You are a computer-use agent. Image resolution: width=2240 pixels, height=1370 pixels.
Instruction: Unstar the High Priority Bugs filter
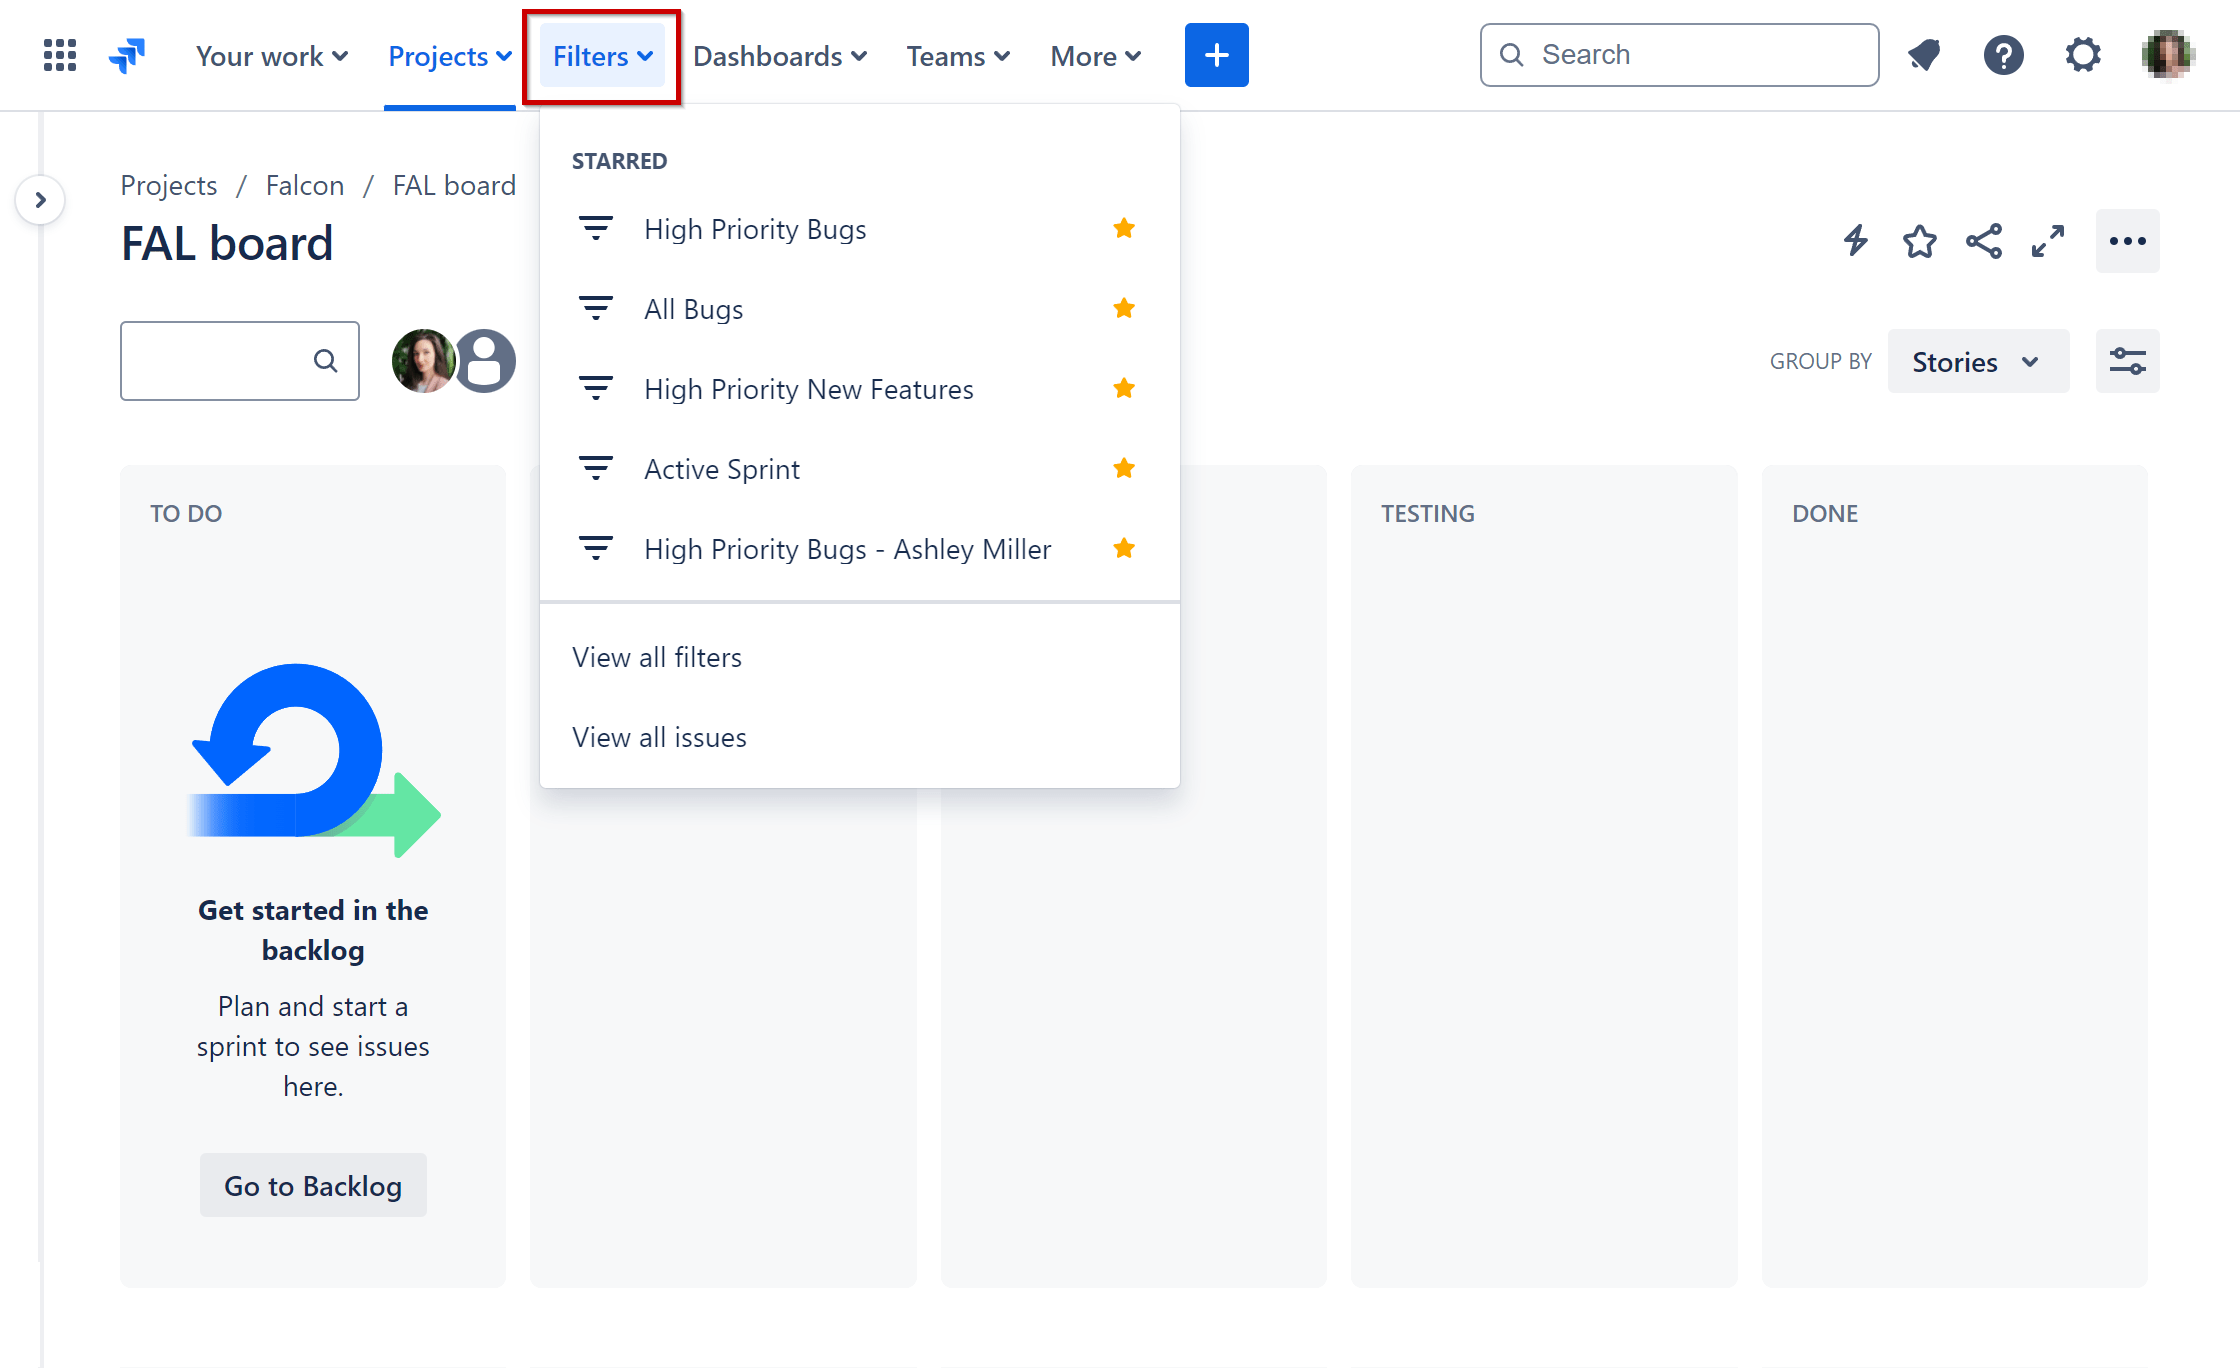coord(1124,228)
